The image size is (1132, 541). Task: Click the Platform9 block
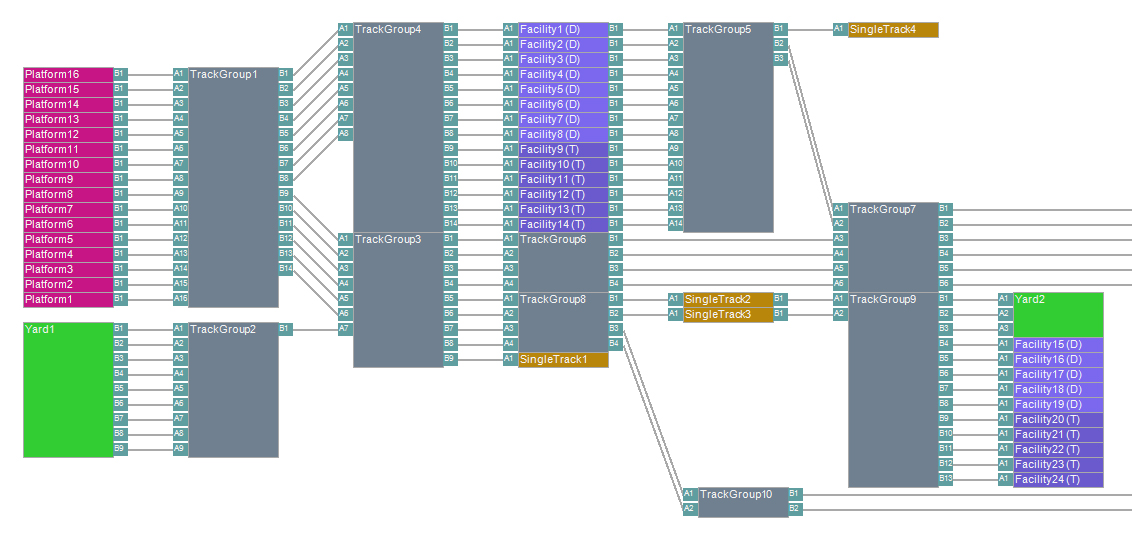(69, 179)
